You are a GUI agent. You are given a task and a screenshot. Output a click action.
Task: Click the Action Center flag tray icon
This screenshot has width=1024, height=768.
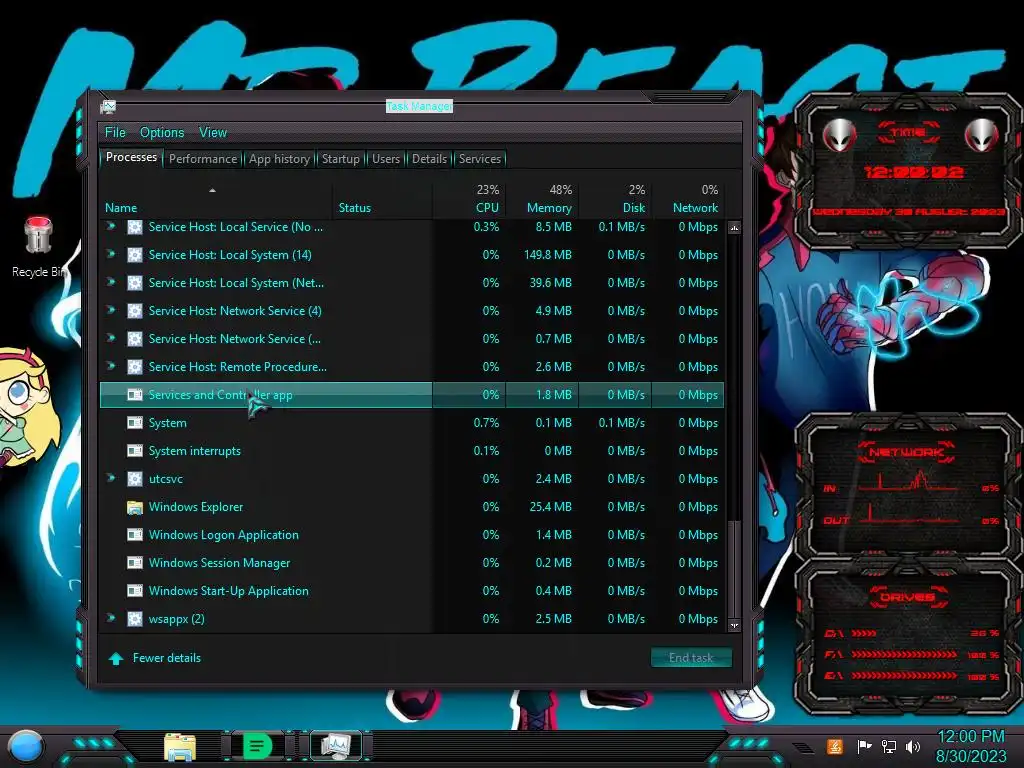[864, 746]
